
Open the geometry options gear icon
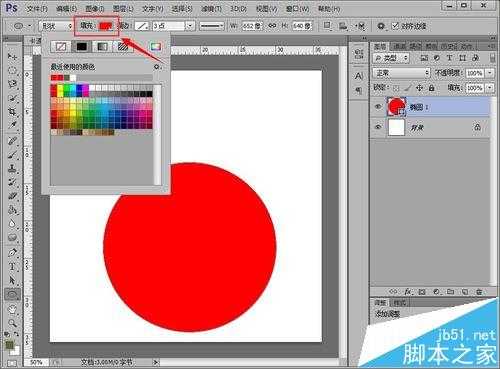click(381, 26)
